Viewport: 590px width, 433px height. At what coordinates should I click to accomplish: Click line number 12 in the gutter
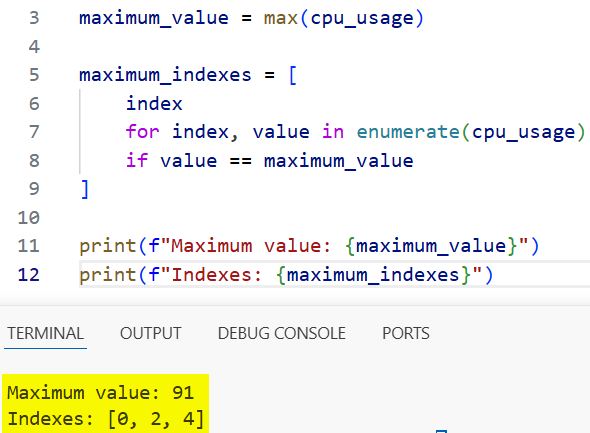tap(29, 275)
